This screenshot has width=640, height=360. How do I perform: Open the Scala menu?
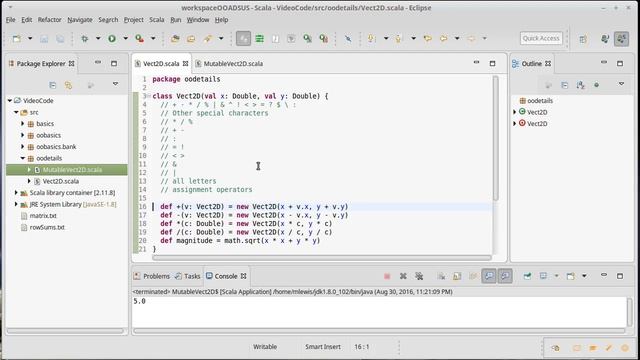(x=156, y=20)
